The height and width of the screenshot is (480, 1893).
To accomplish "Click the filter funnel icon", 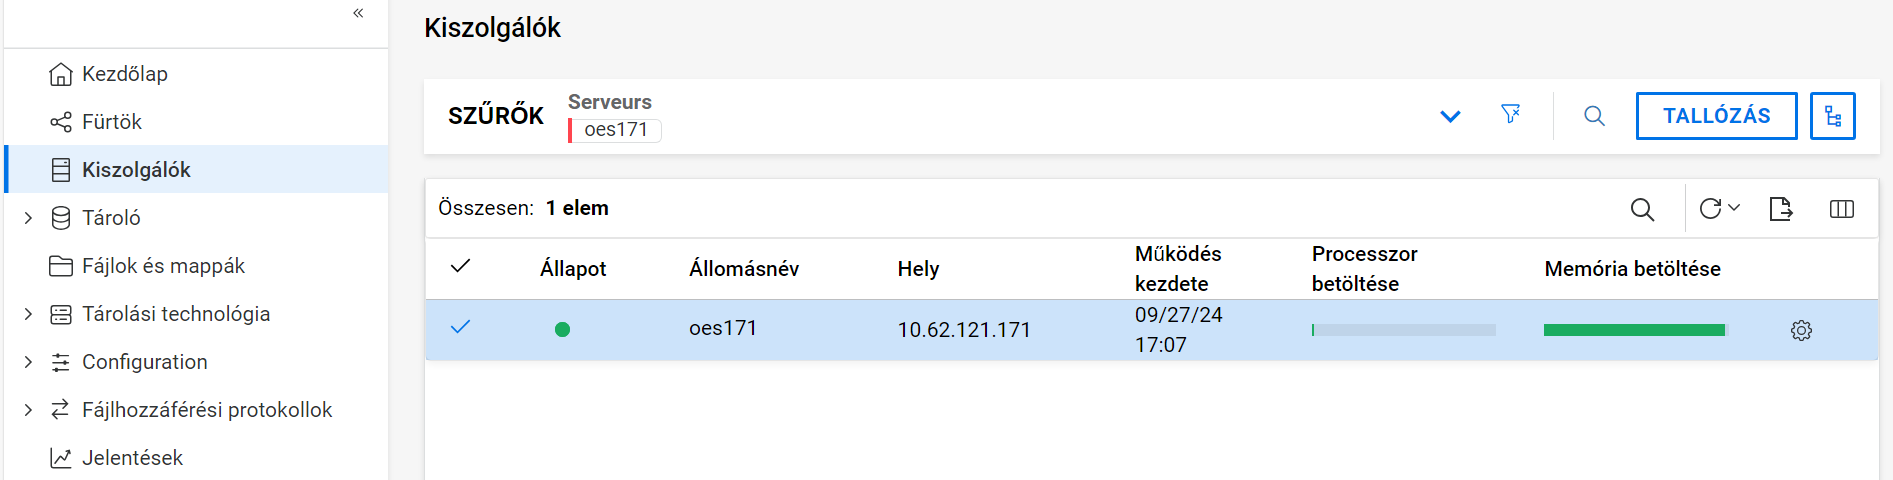I will pos(1510,115).
